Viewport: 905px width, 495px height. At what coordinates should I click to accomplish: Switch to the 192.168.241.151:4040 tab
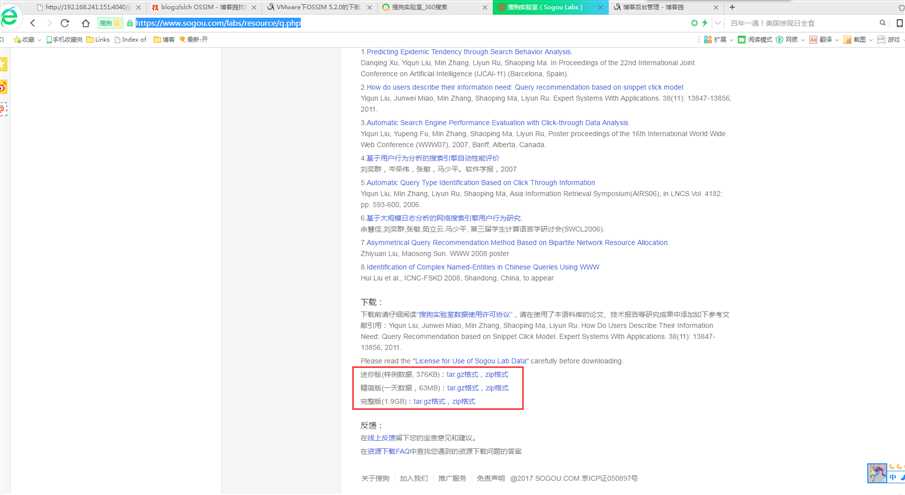tap(87, 8)
